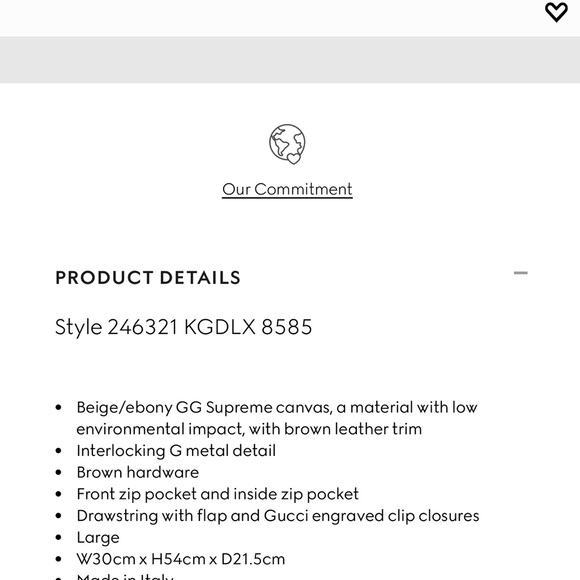
Task: Click the W30cm x H54cm x D21.5cm dimensions
Action: [x=181, y=559]
